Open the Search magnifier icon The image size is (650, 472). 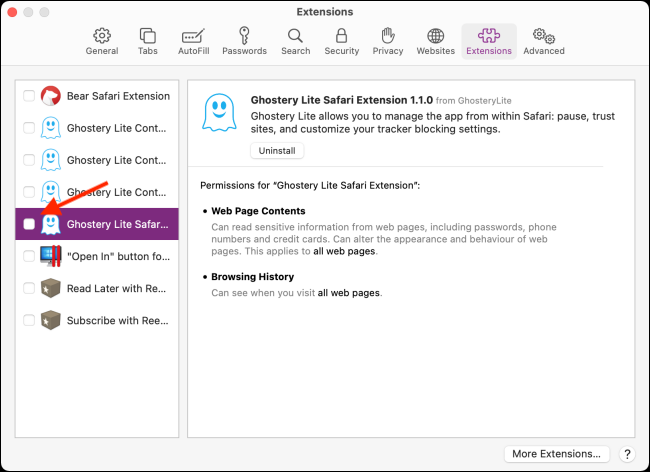(295, 36)
